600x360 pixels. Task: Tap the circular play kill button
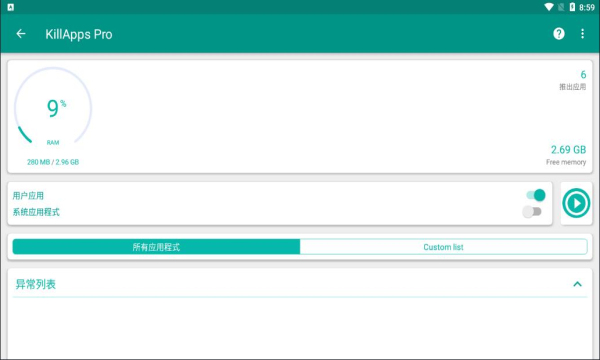576,203
